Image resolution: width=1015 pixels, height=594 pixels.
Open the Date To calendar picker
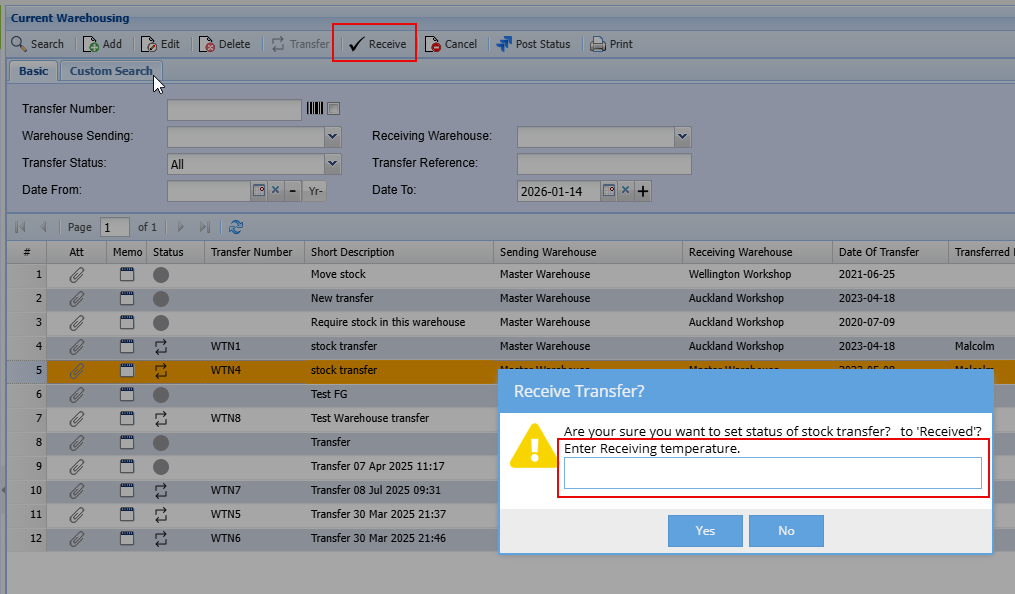tap(608, 190)
